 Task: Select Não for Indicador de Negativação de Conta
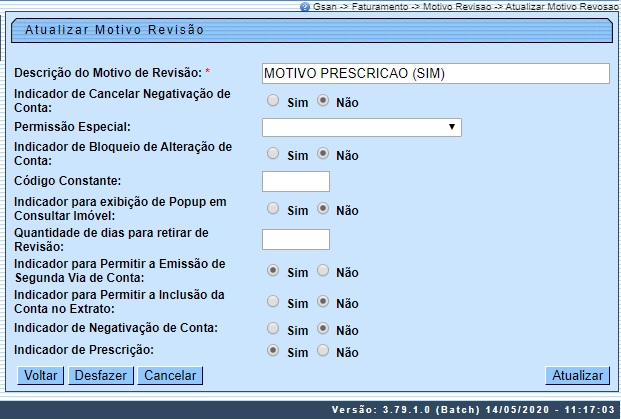pyautogui.click(x=323, y=329)
